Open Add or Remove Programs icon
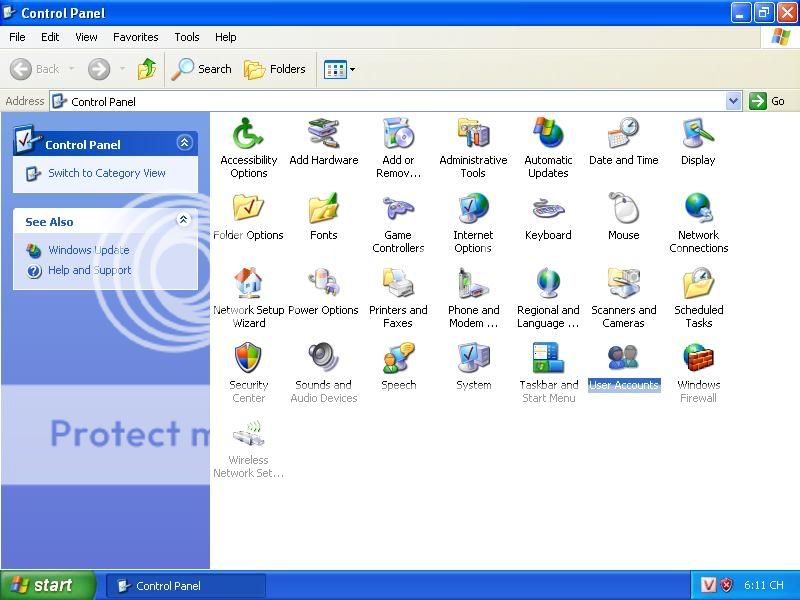This screenshot has width=800, height=600. tap(398, 148)
